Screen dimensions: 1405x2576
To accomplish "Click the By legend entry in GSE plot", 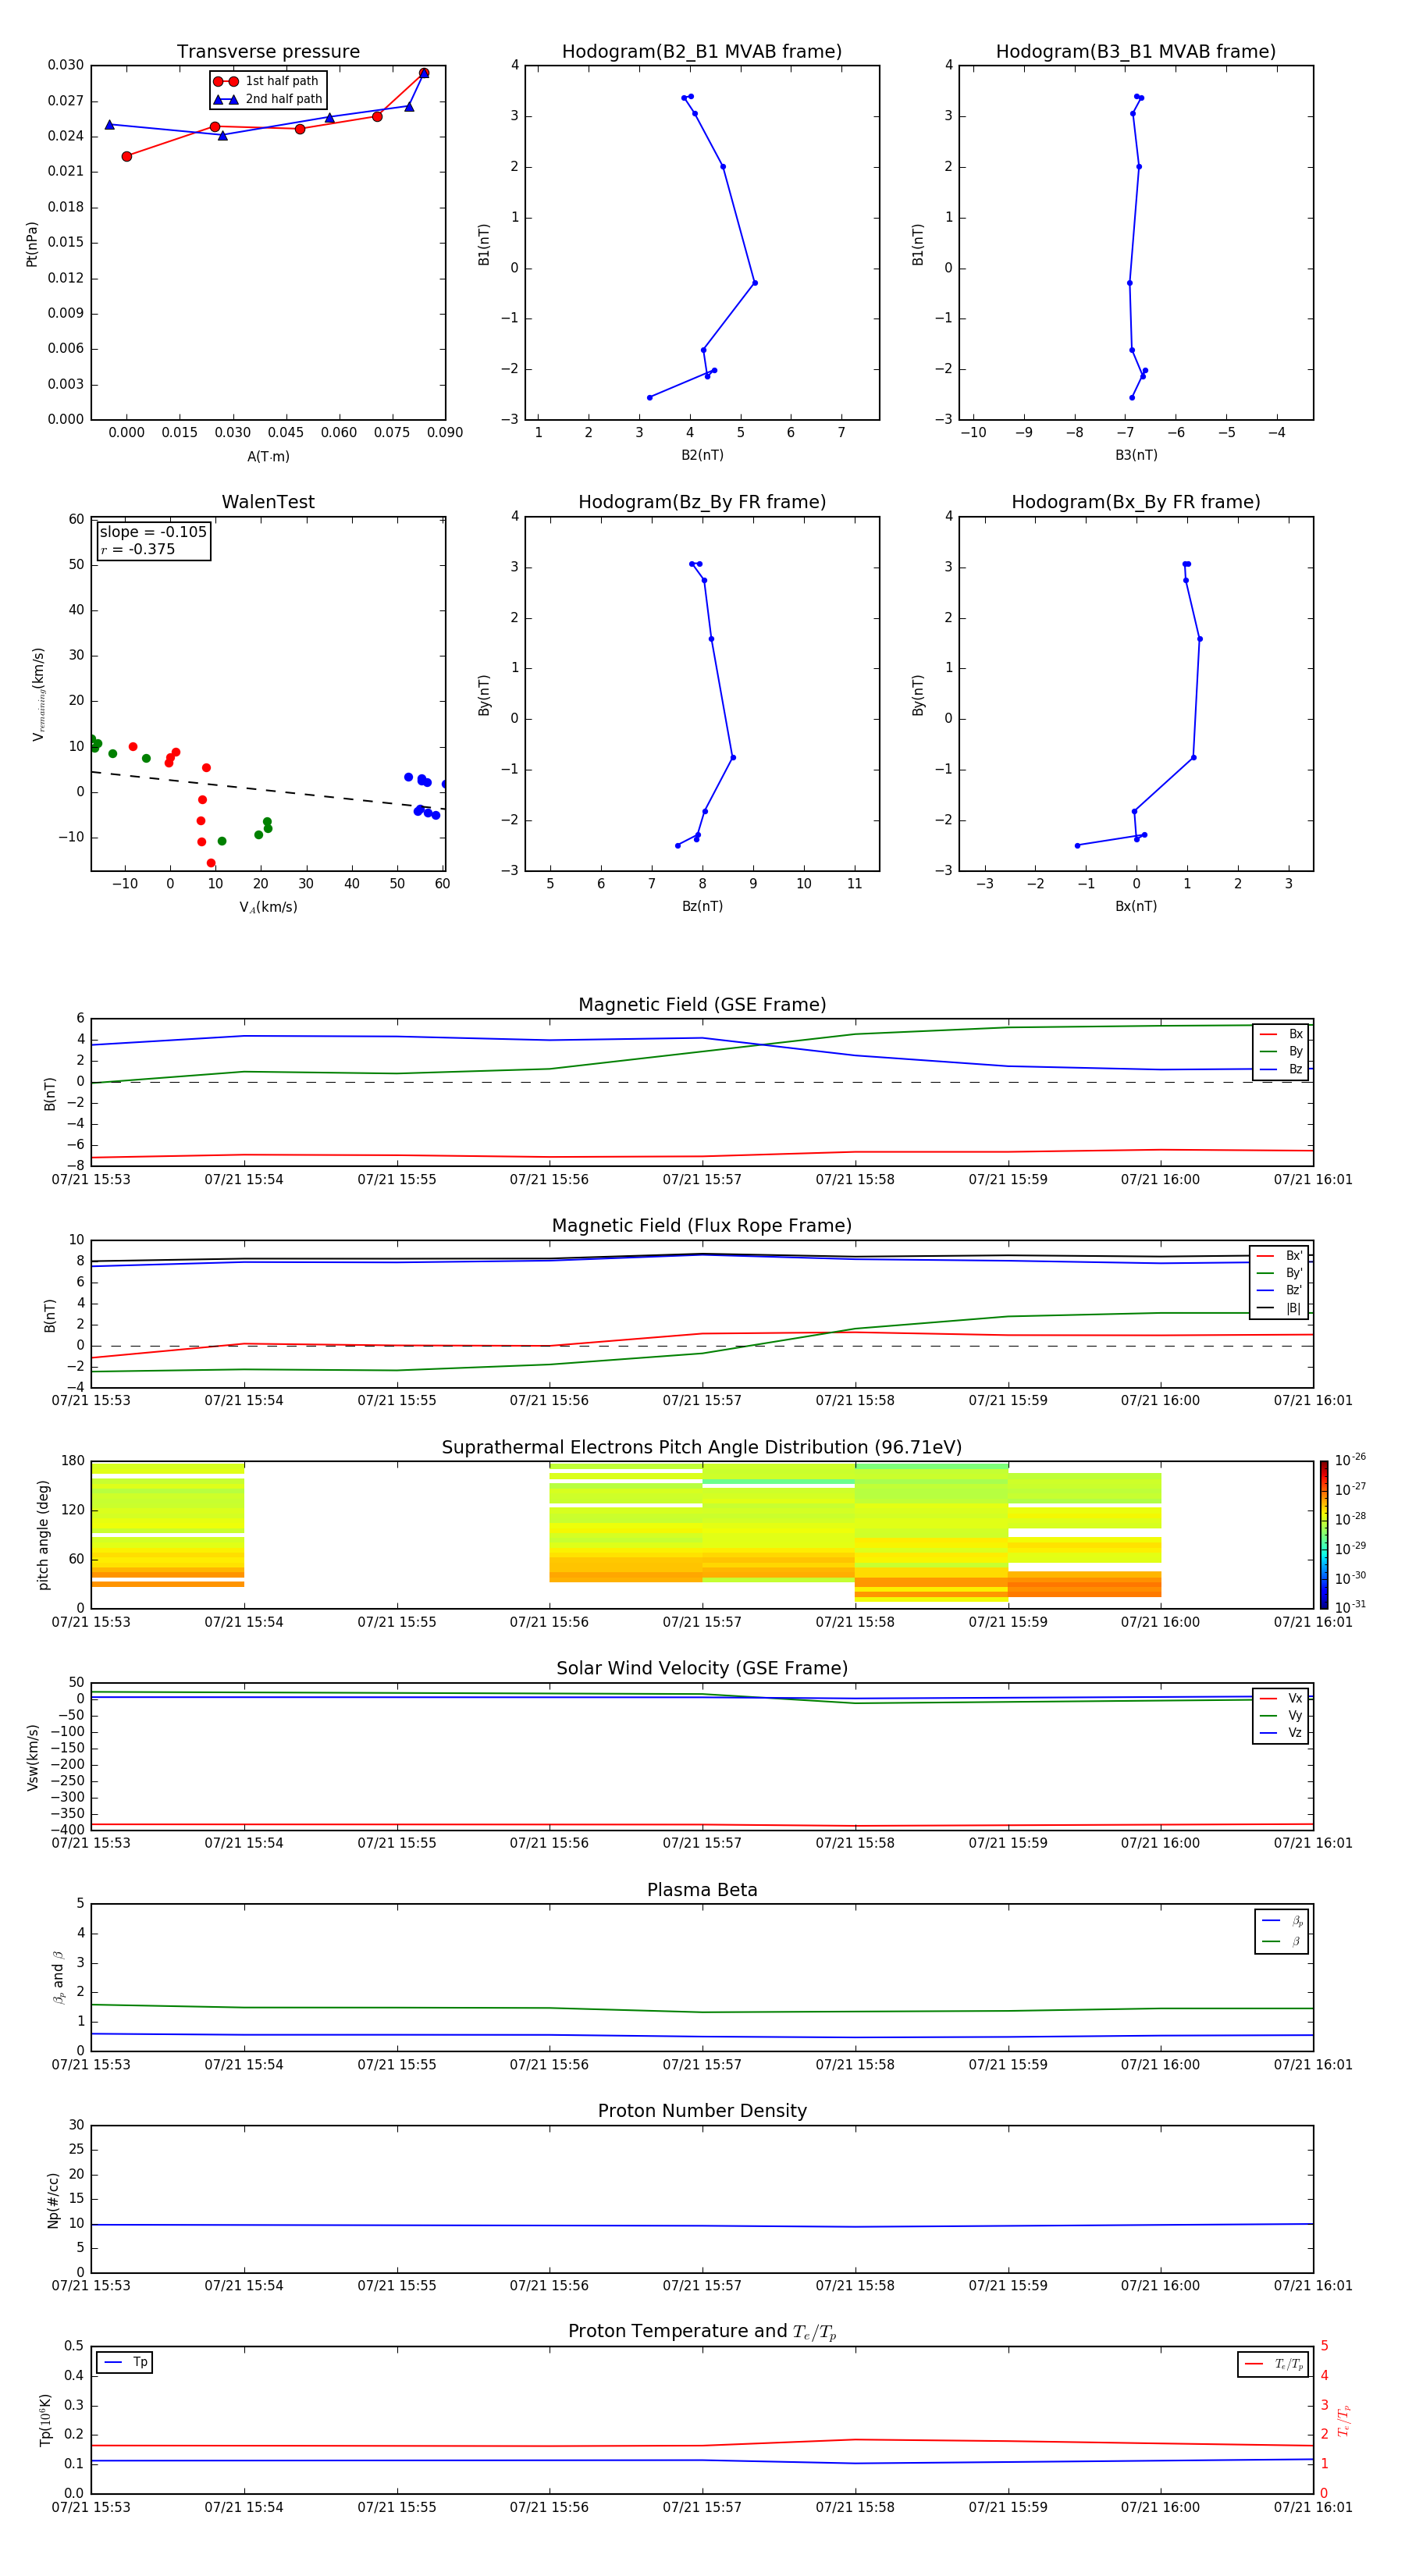I will coord(1281,1051).
